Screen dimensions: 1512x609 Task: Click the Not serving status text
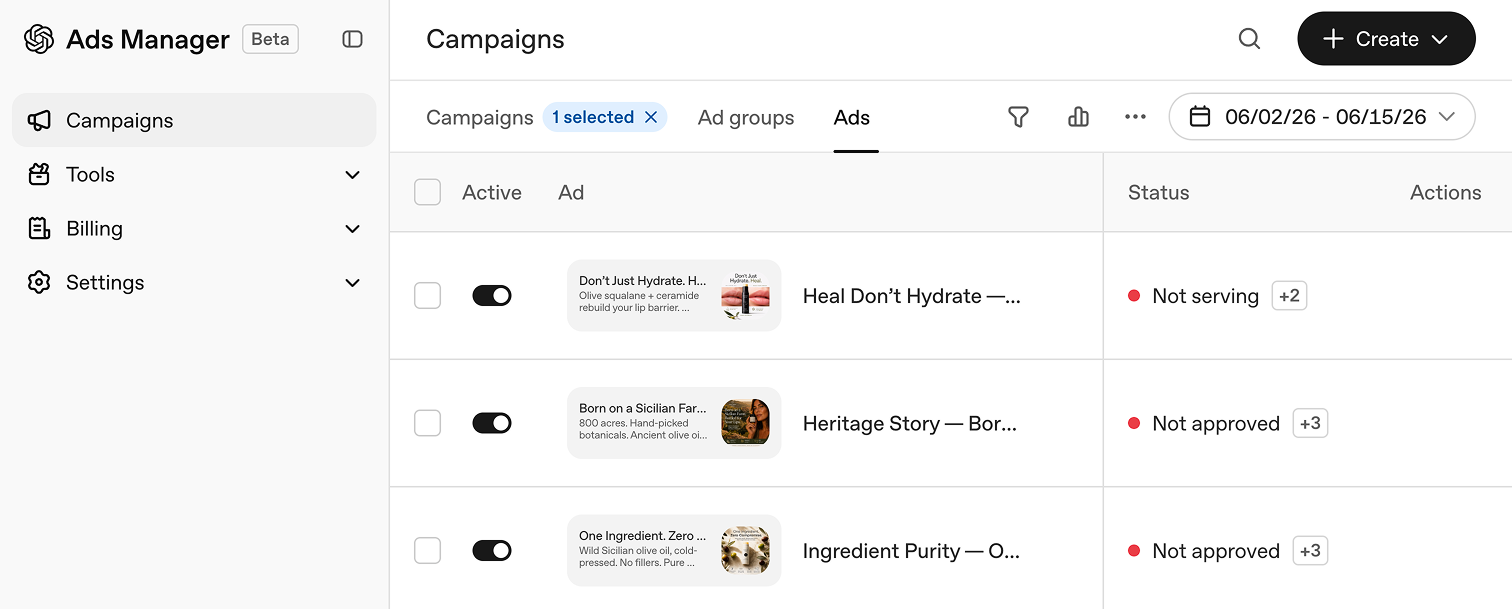tap(1205, 296)
